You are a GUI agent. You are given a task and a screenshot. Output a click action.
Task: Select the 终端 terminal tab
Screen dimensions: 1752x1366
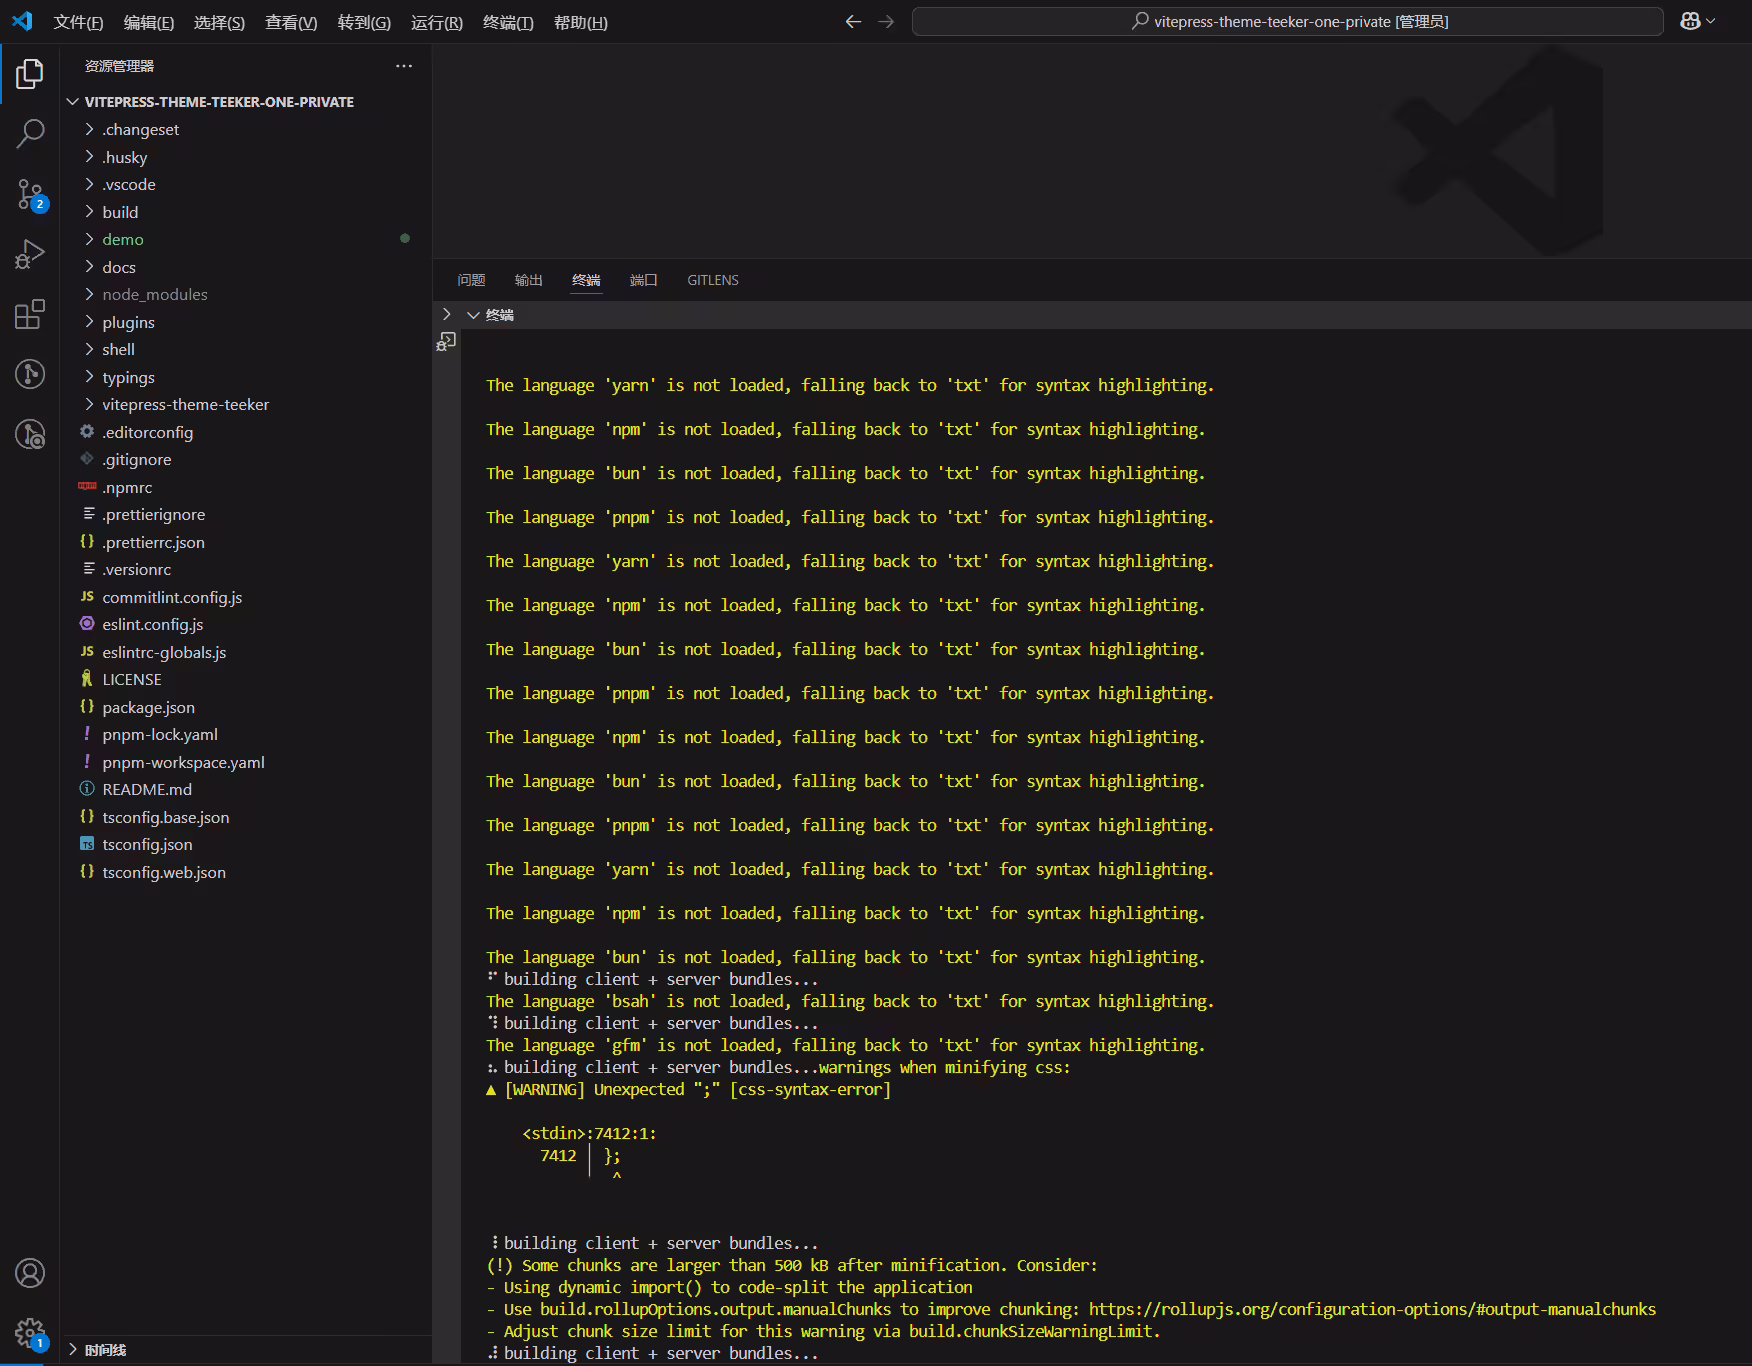[x=586, y=280]
